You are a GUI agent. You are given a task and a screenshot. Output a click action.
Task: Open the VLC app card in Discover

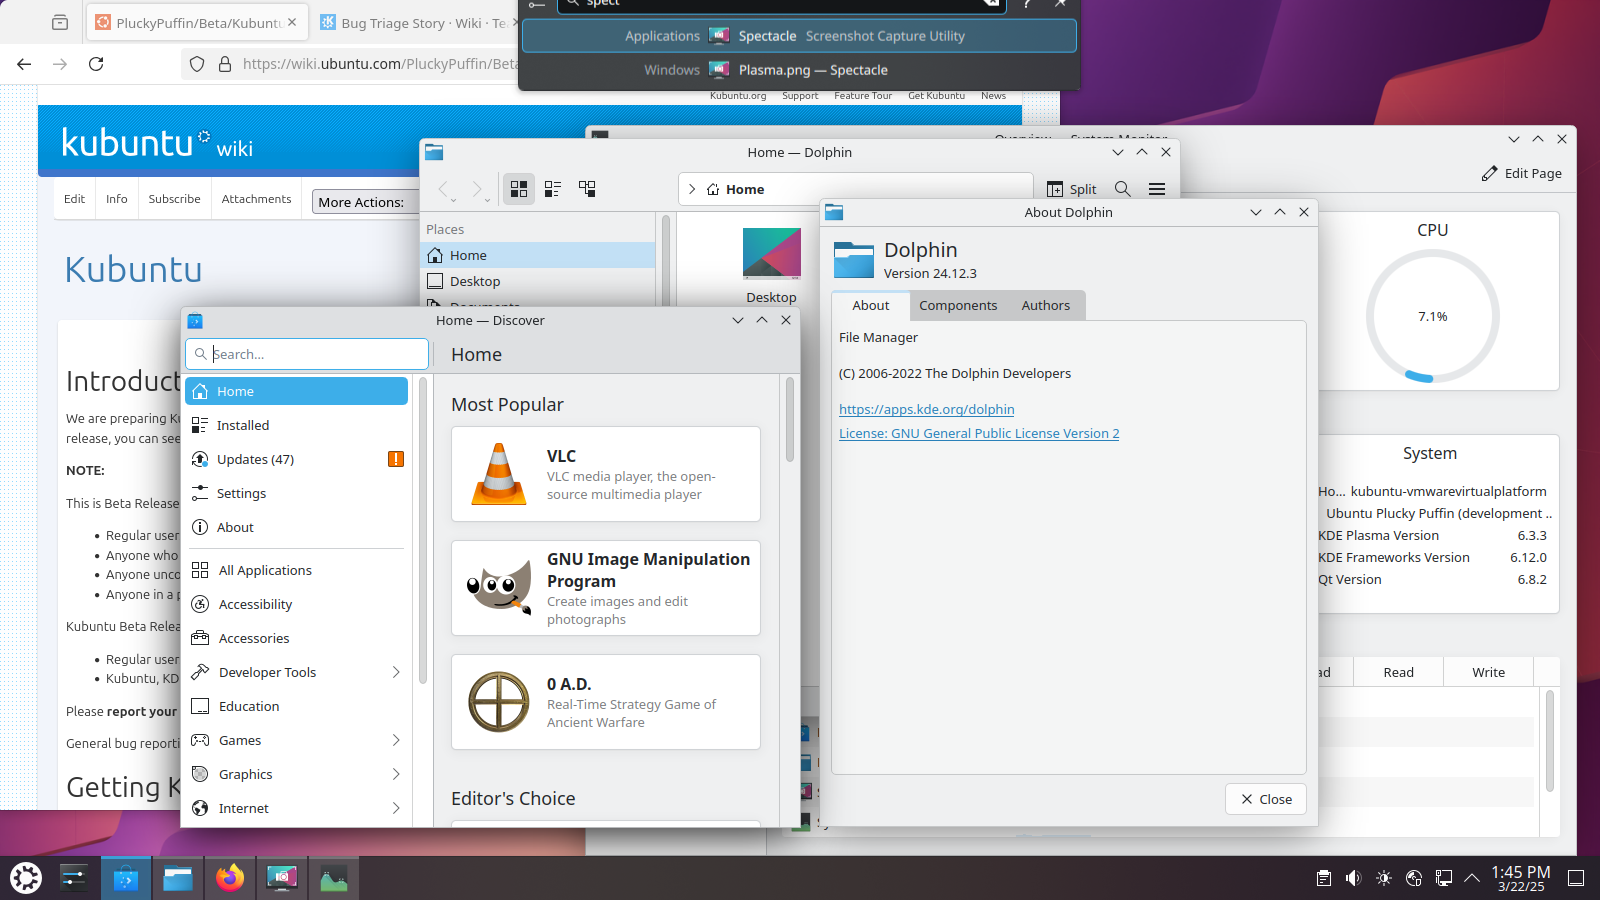(x=606, y=474)
